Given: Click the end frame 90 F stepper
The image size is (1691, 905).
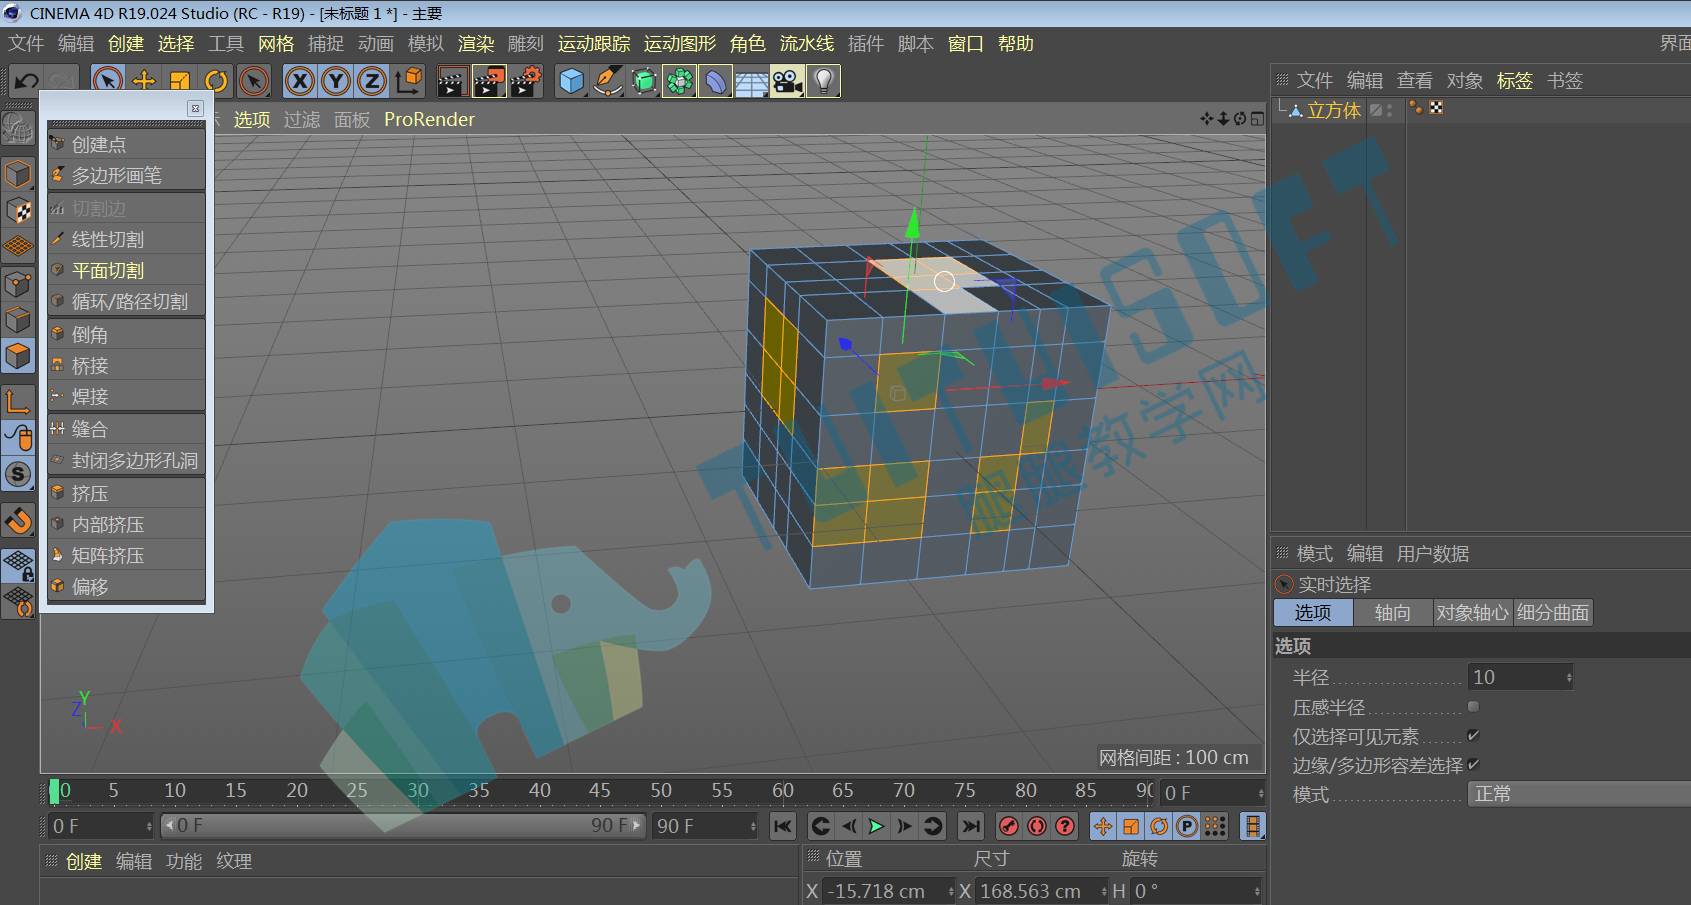Looking at the screenshot, I should 753,826.
